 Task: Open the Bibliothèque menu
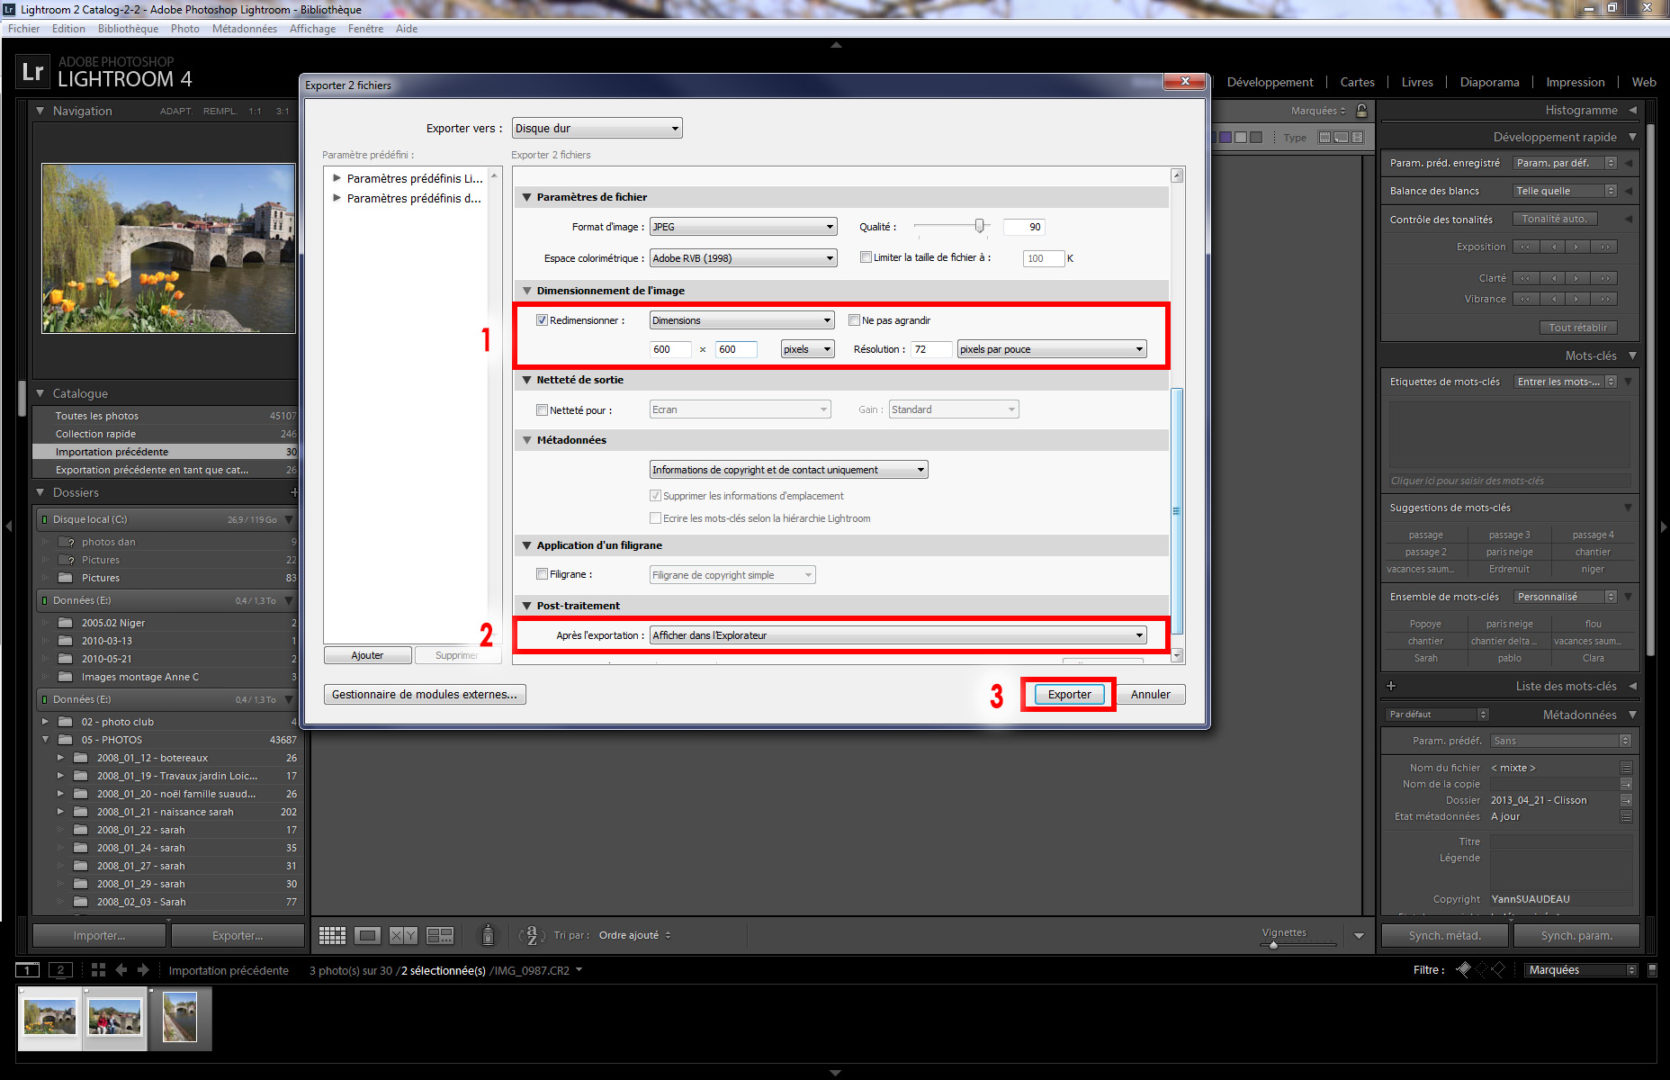(x=128, y=29)
